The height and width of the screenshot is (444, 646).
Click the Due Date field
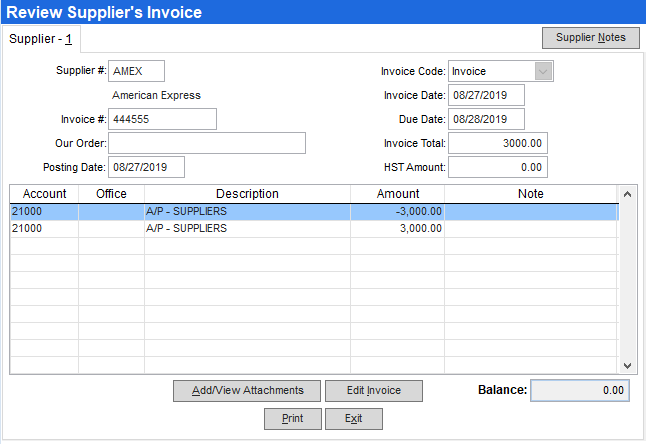486,119
